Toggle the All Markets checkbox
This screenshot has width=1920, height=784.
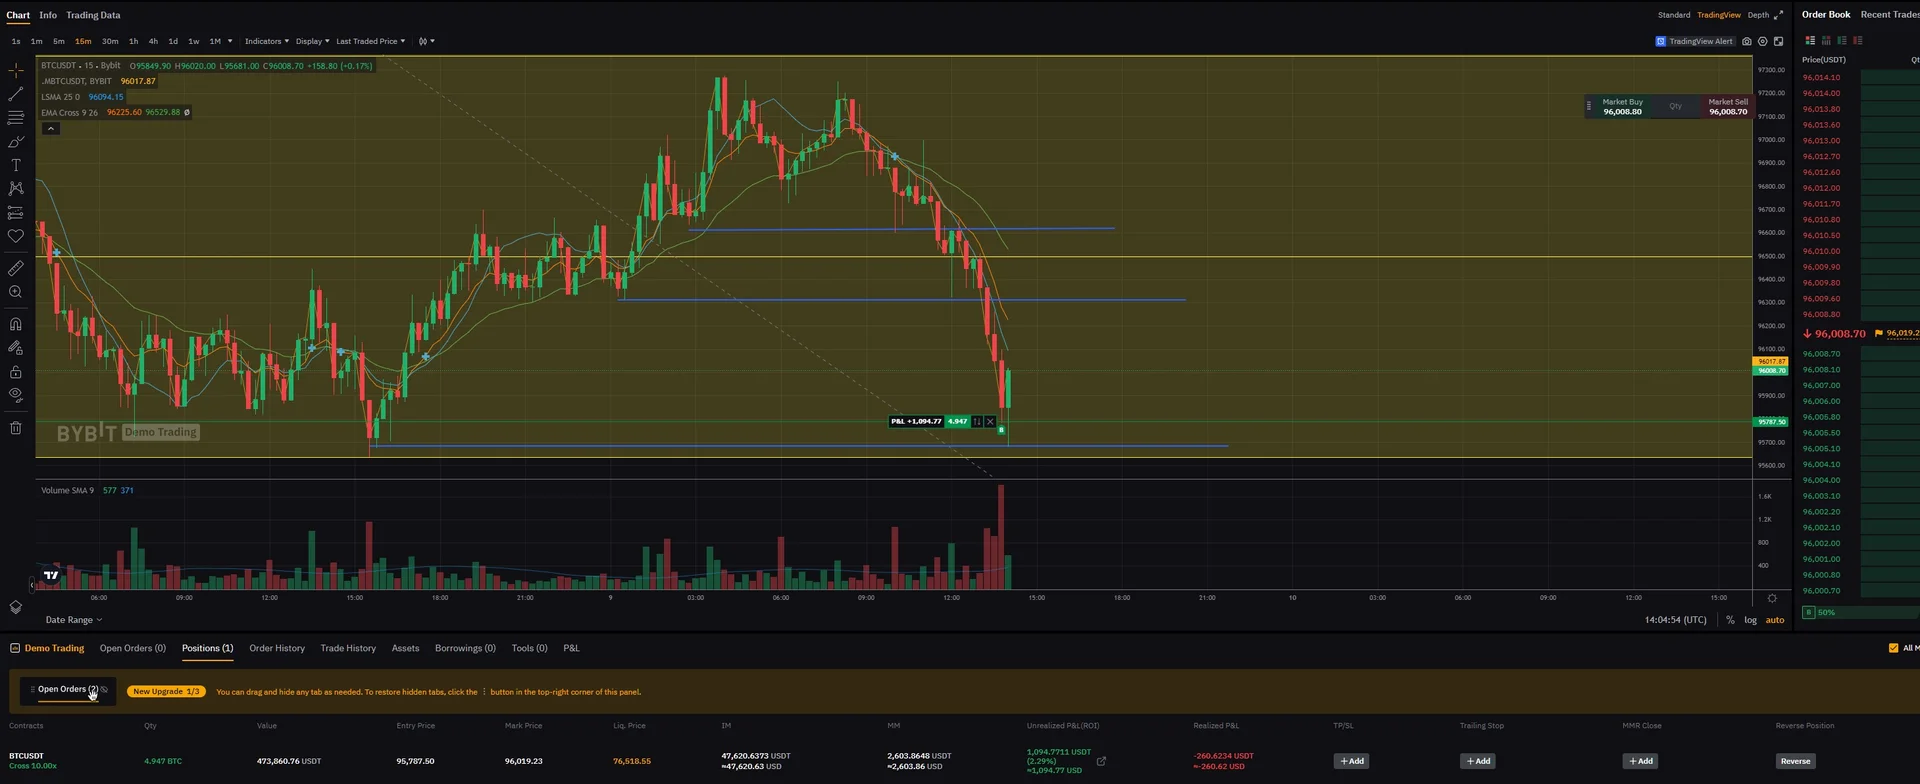1893,648
